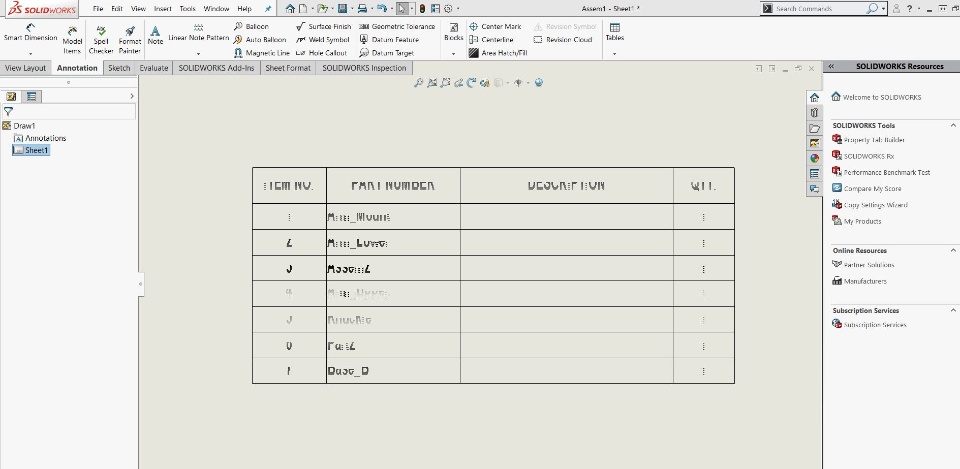Switch to the Sketch tab
Image resolution: width=960 pixels, height=469 pixels.
pyautogui.click(x=119, y=68)
